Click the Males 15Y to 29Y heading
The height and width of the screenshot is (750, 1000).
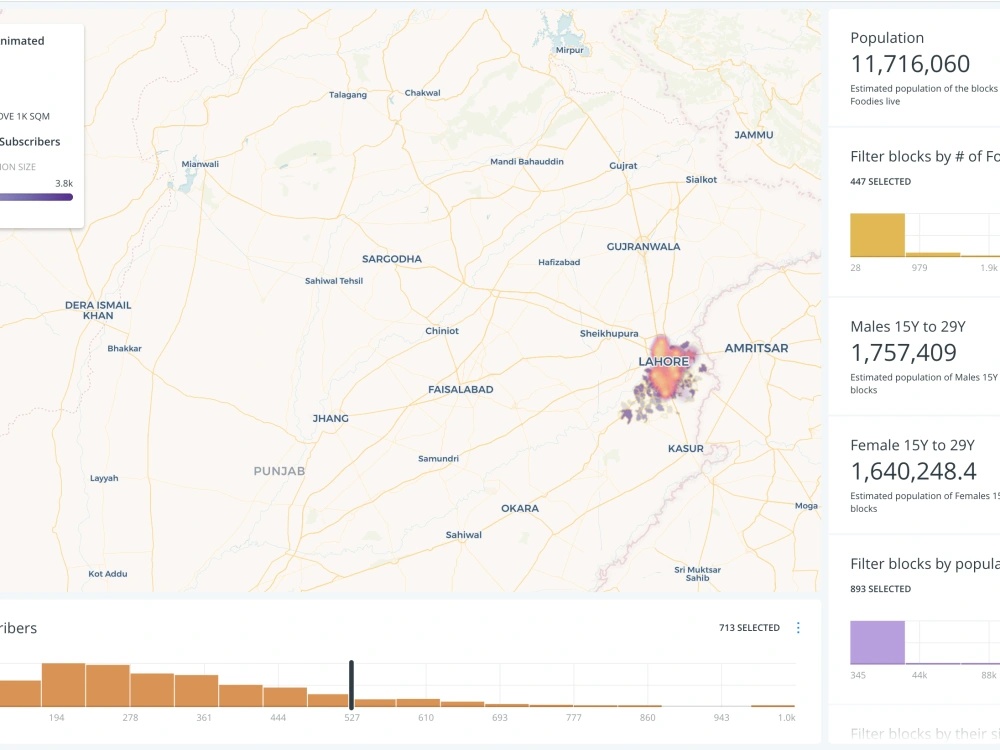point(908,327)
